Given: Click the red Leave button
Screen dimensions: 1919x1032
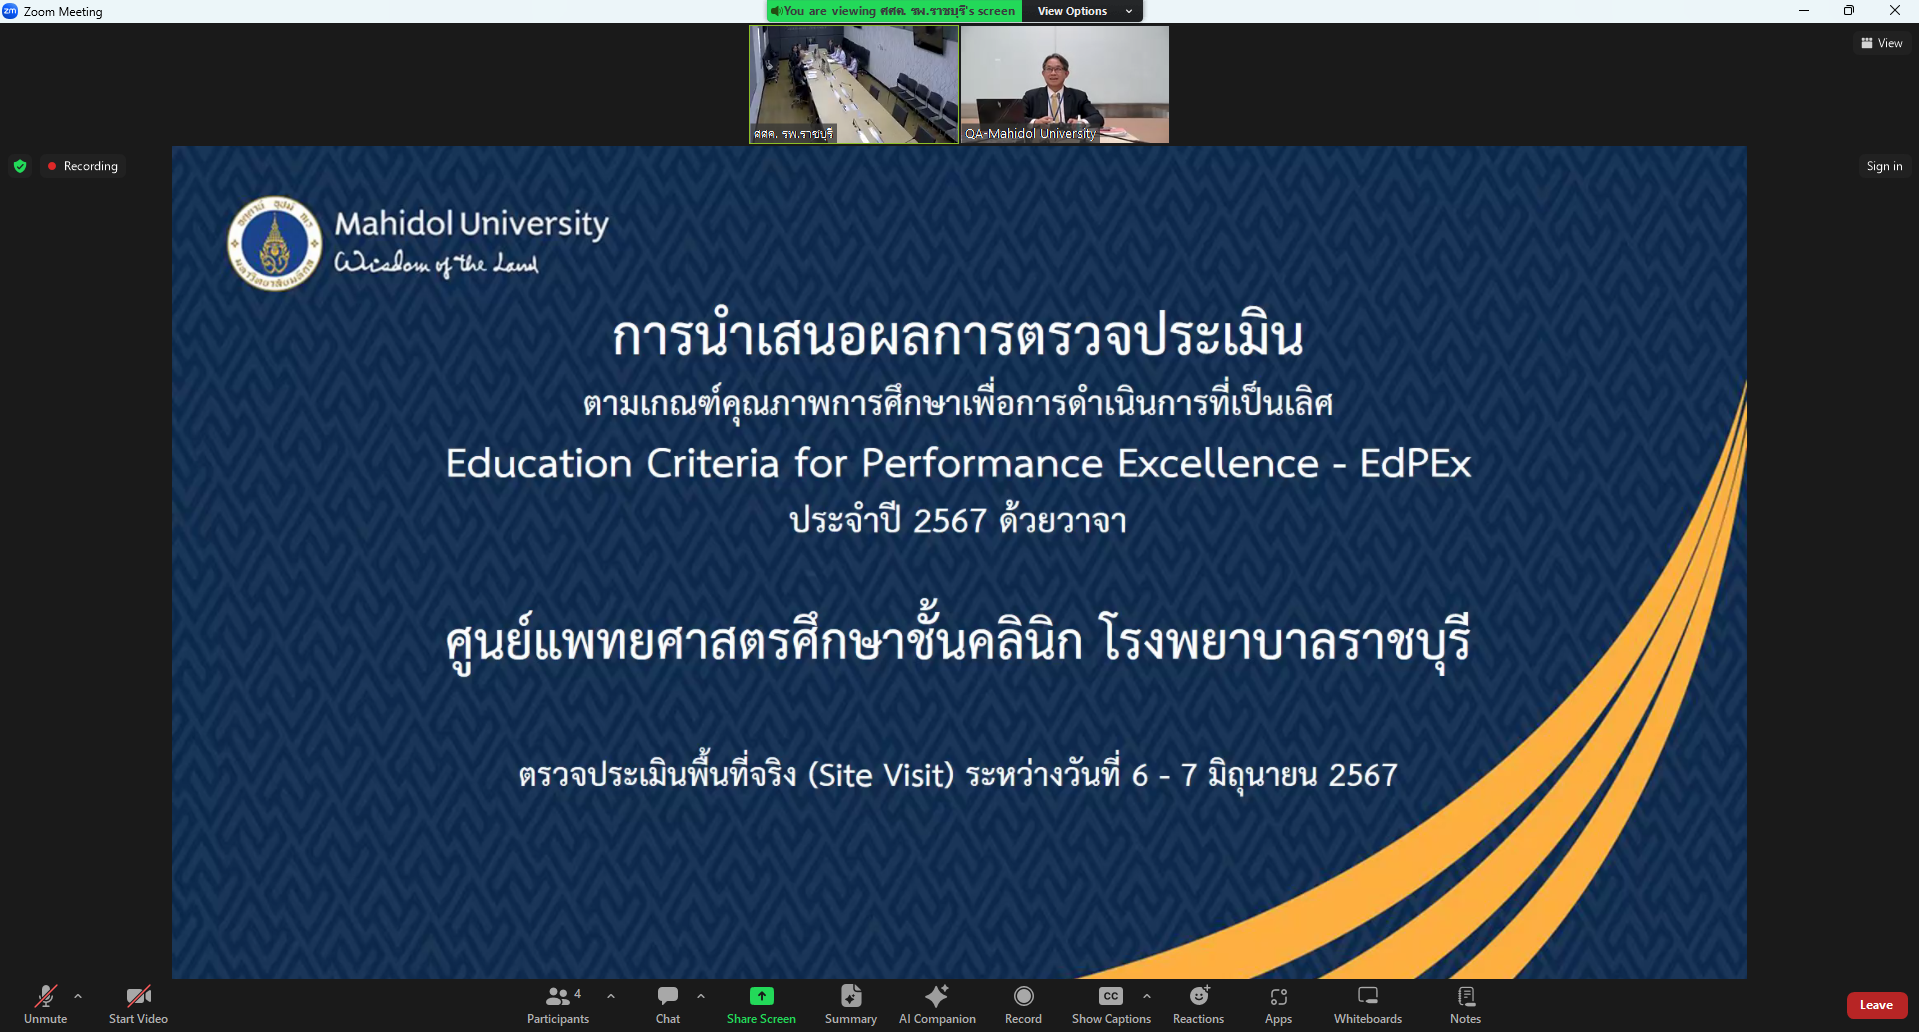Looking at the screenshot, I should coord(1877,1005).
